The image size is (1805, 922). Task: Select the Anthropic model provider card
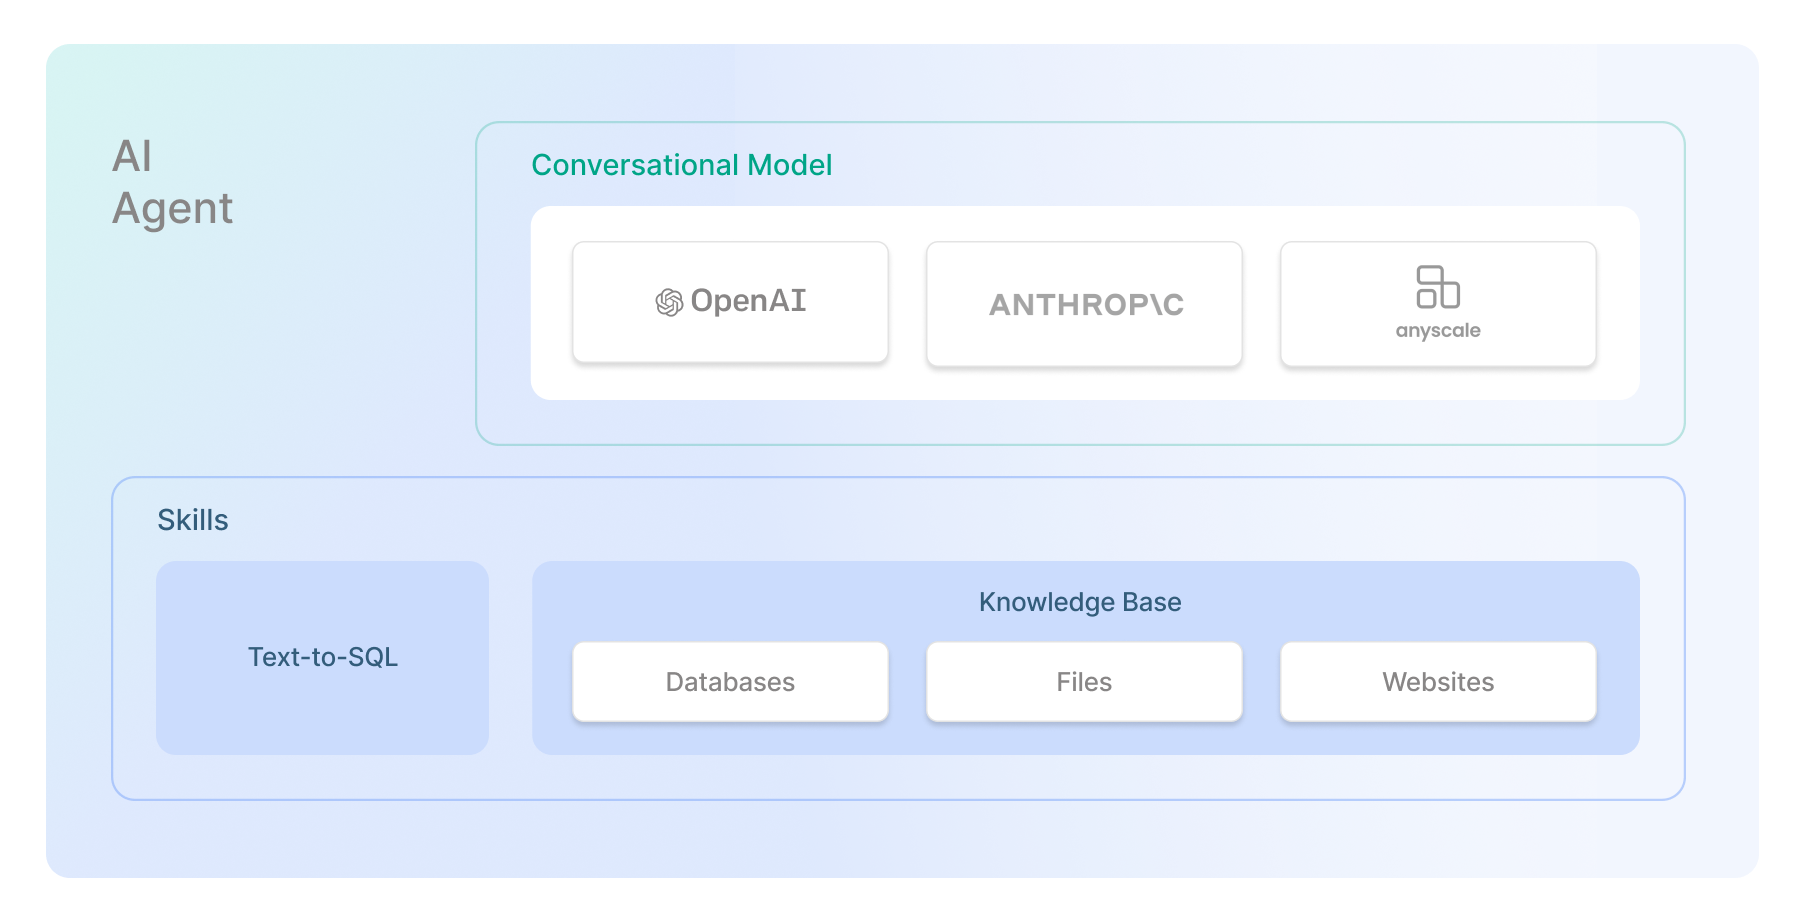(1084, 304)
